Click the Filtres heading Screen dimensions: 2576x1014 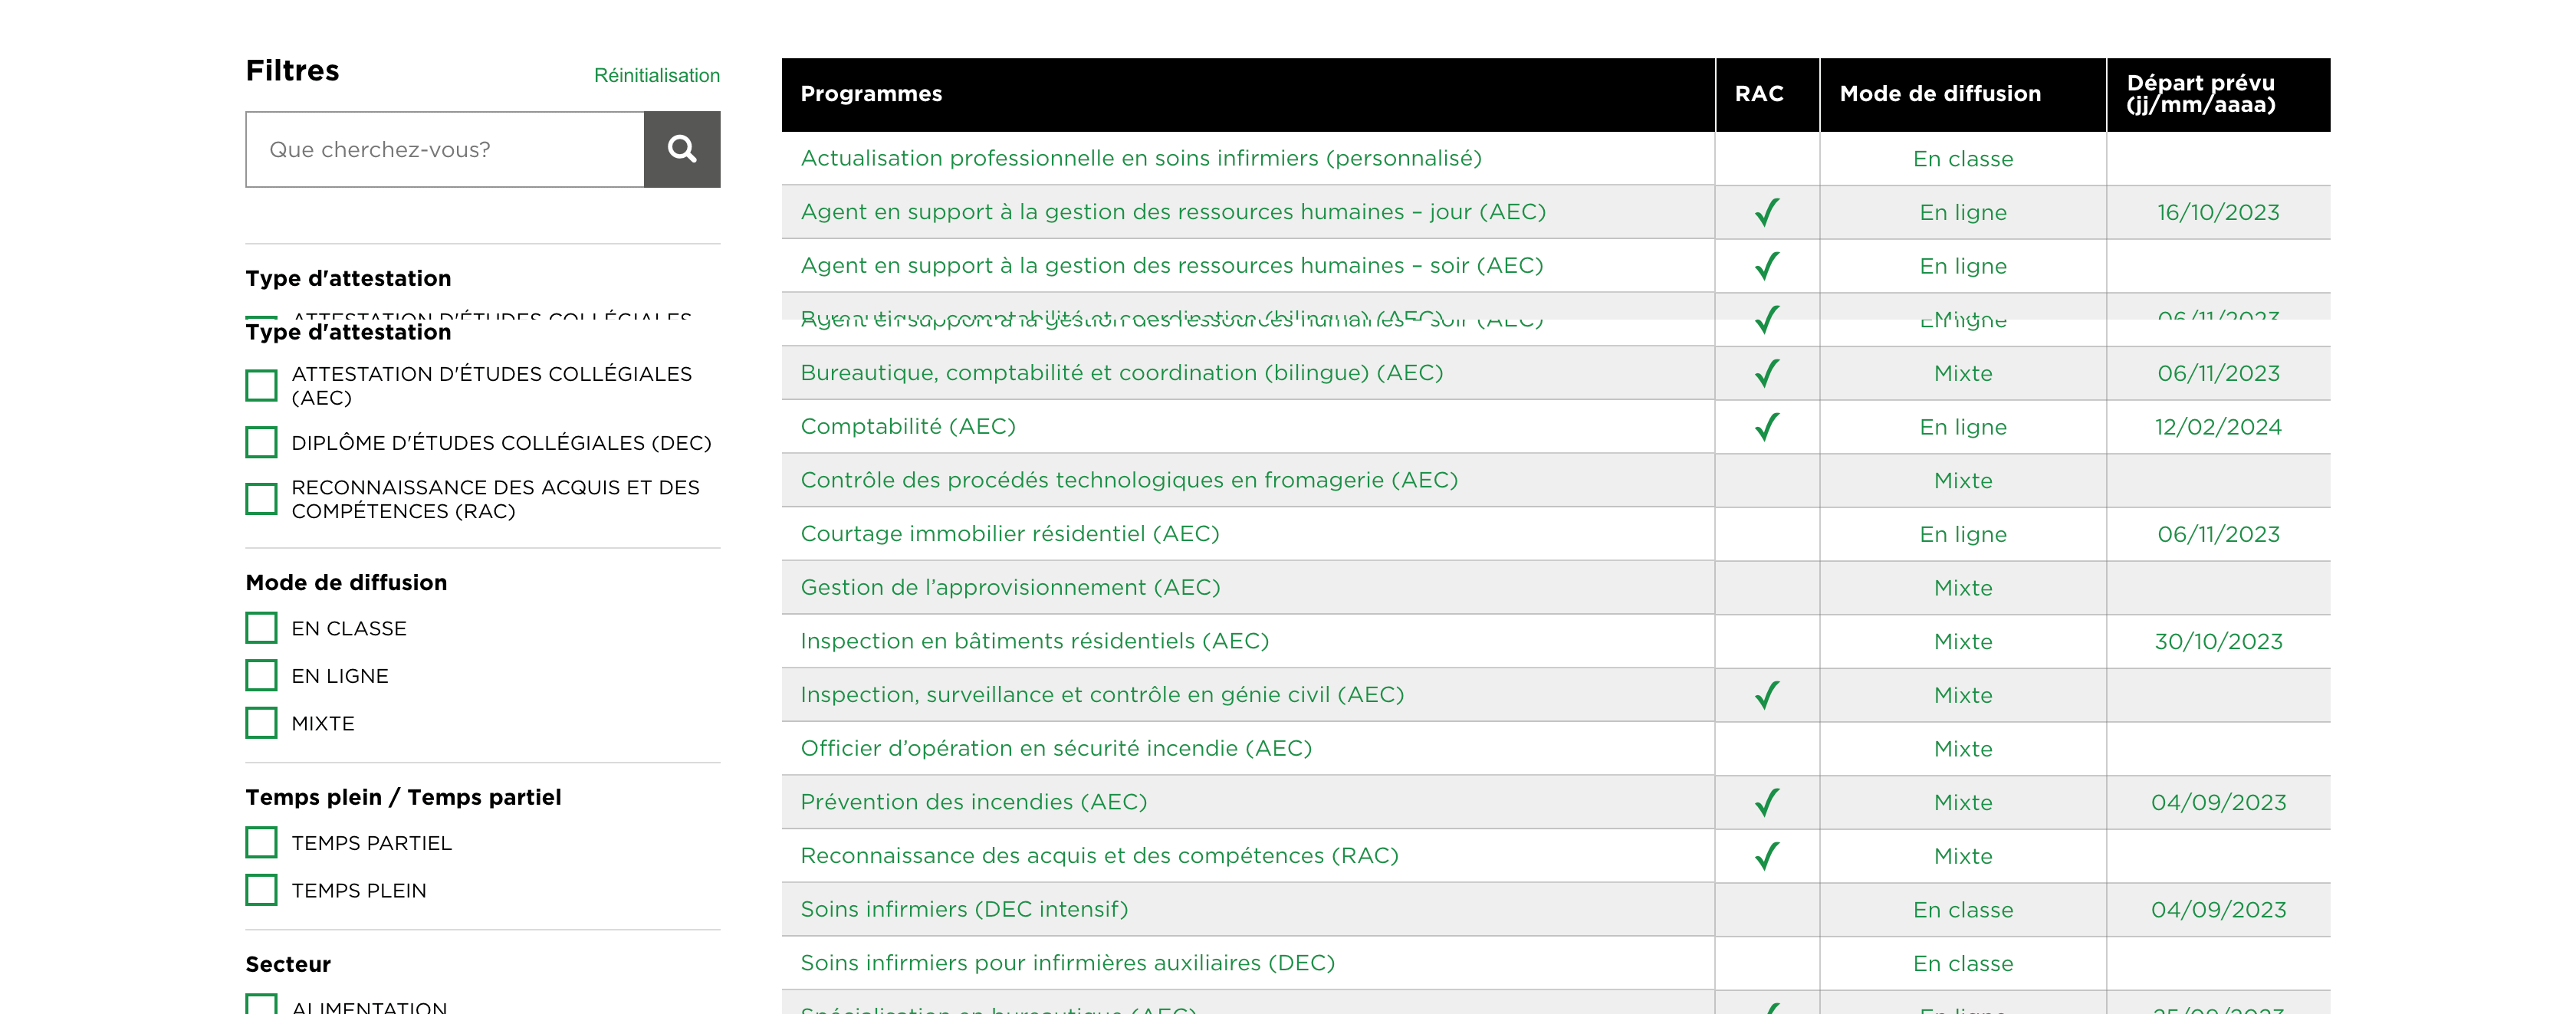(292, 70)
